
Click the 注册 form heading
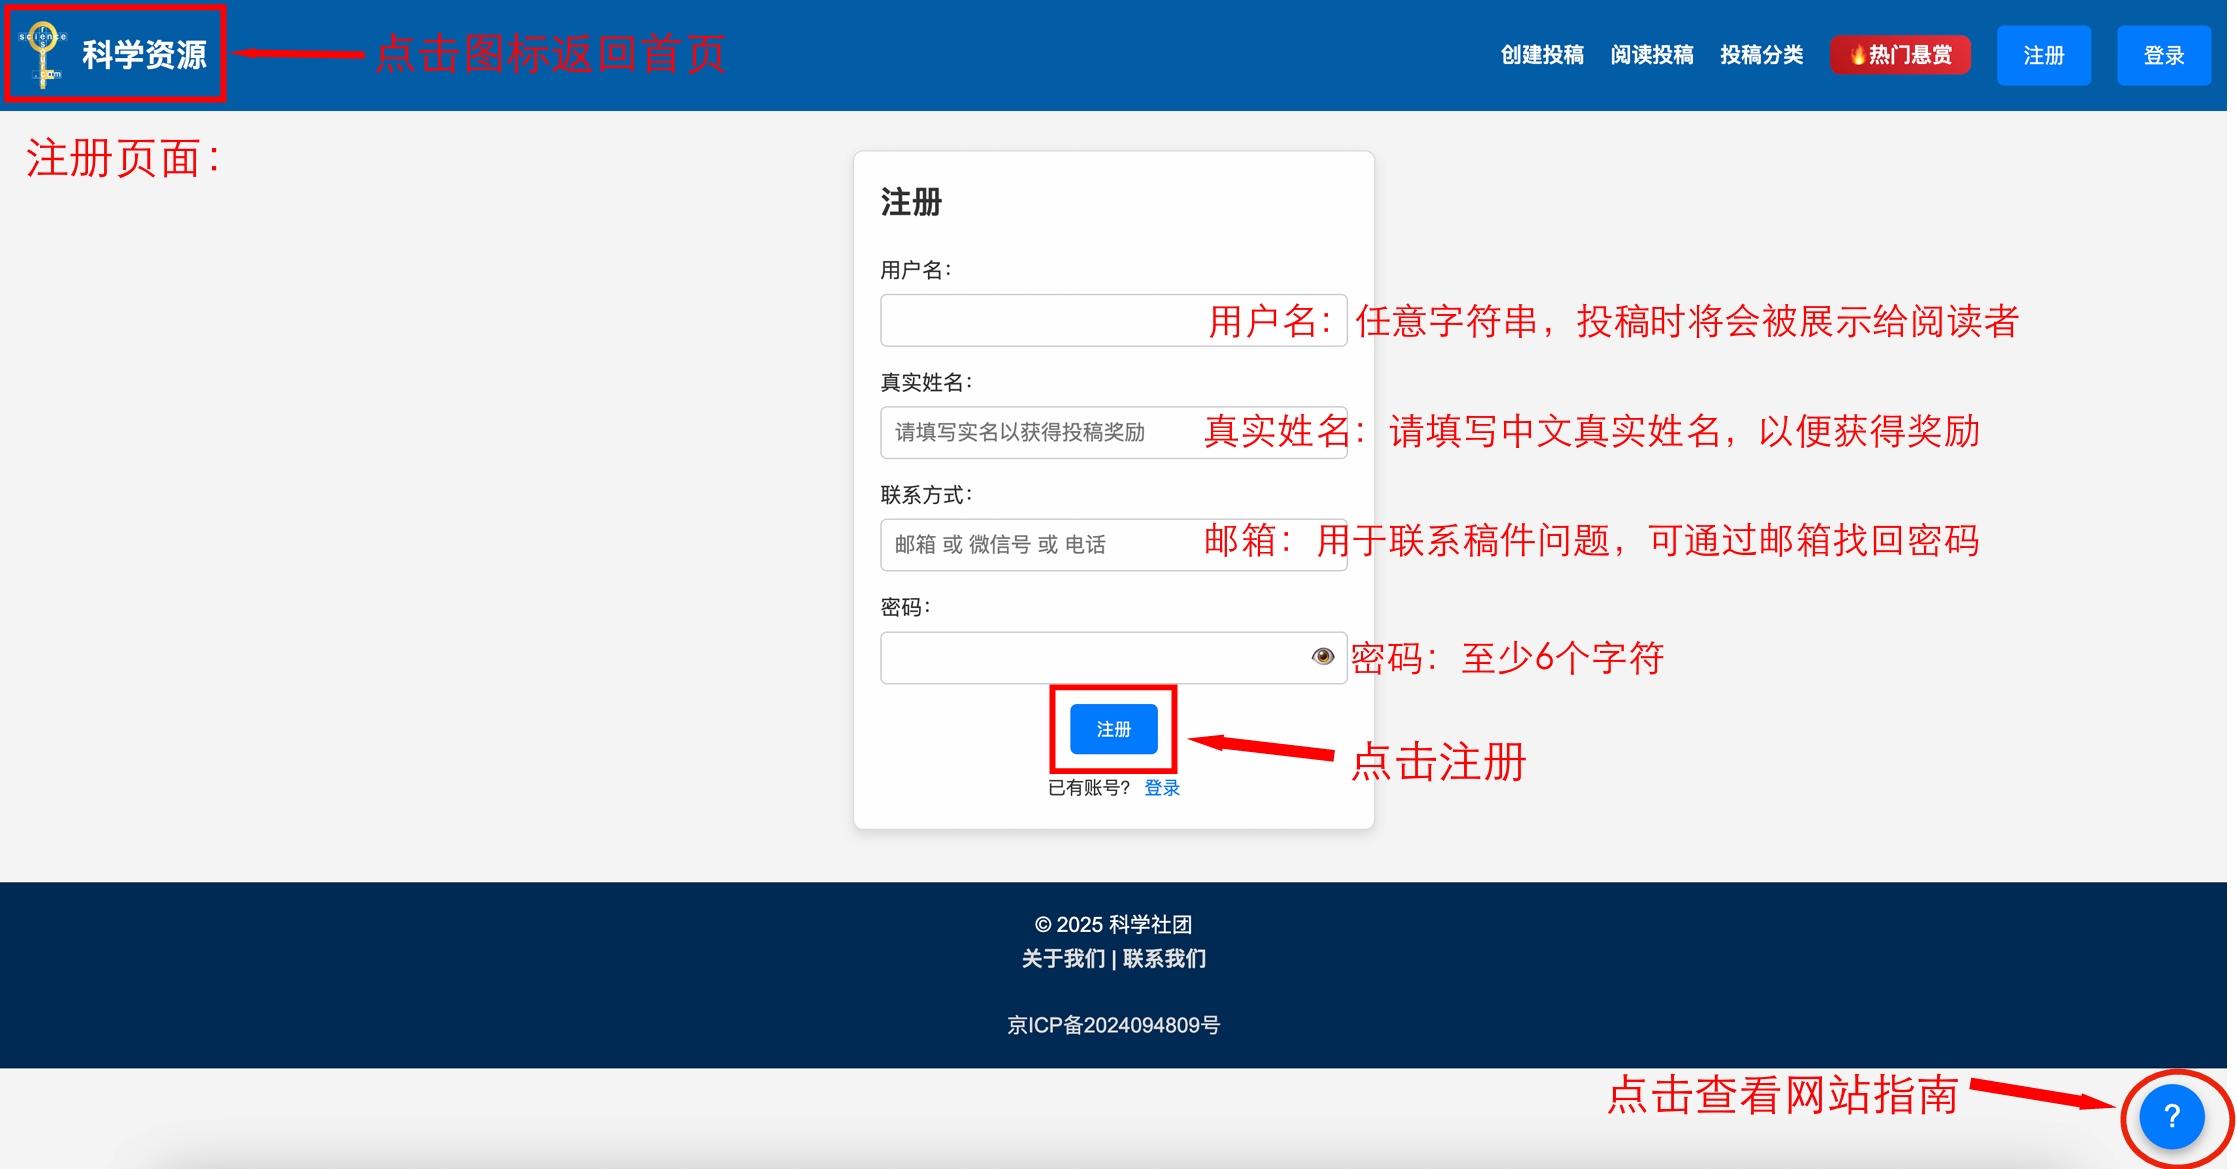tap(911, 202)
